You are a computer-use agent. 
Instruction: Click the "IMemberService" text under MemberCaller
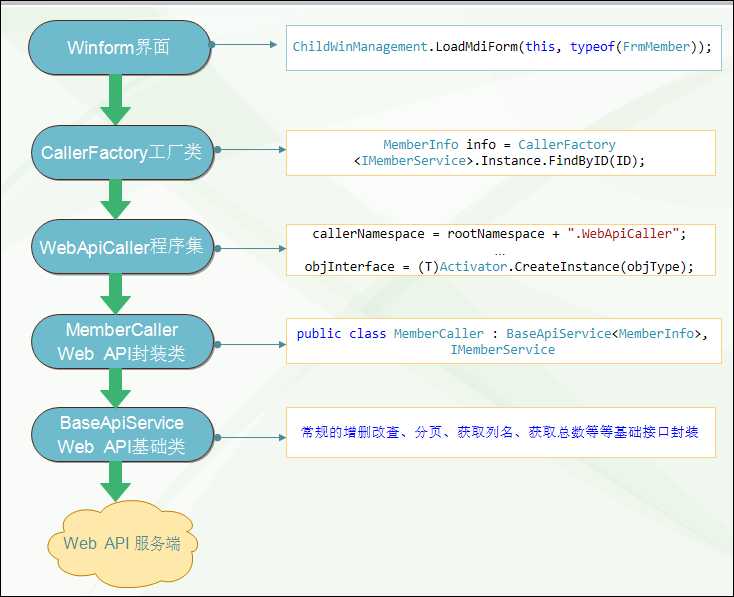(x=502, y=350)
